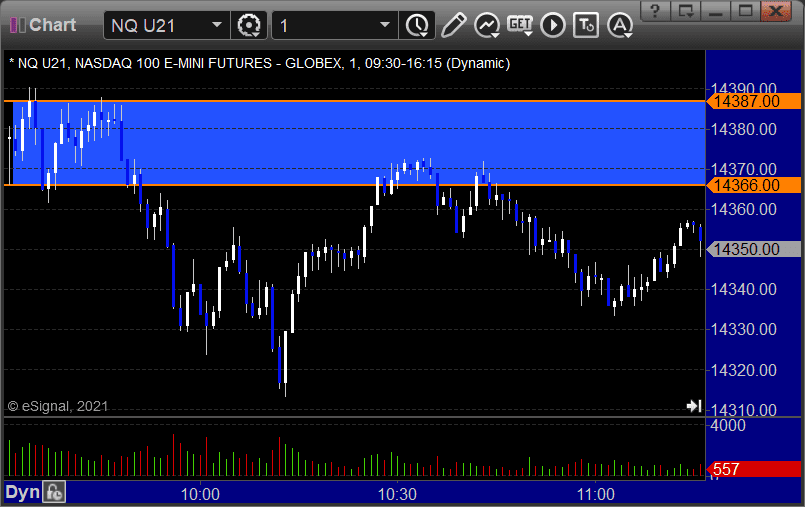Image resolution: width=805 pixels, height=507 pixels.
Task: Open the studies chart icon
Action: pos(487,25)
